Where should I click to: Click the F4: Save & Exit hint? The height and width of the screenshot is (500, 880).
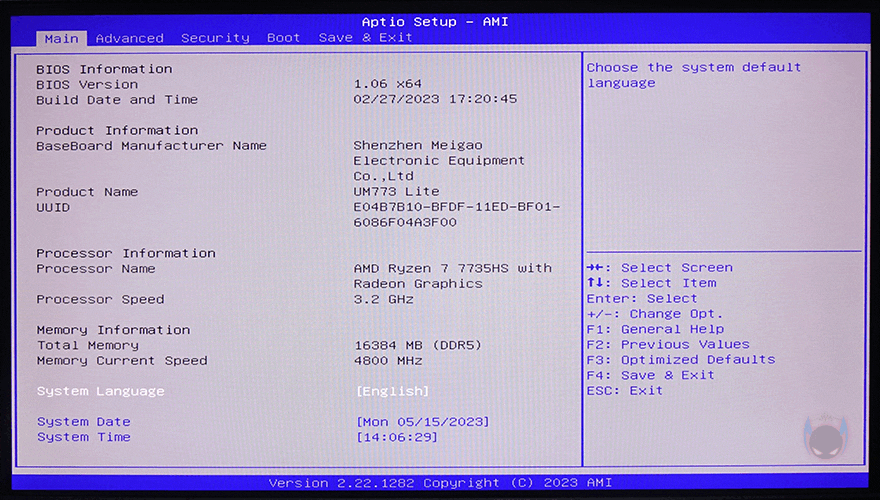point(650,375)
